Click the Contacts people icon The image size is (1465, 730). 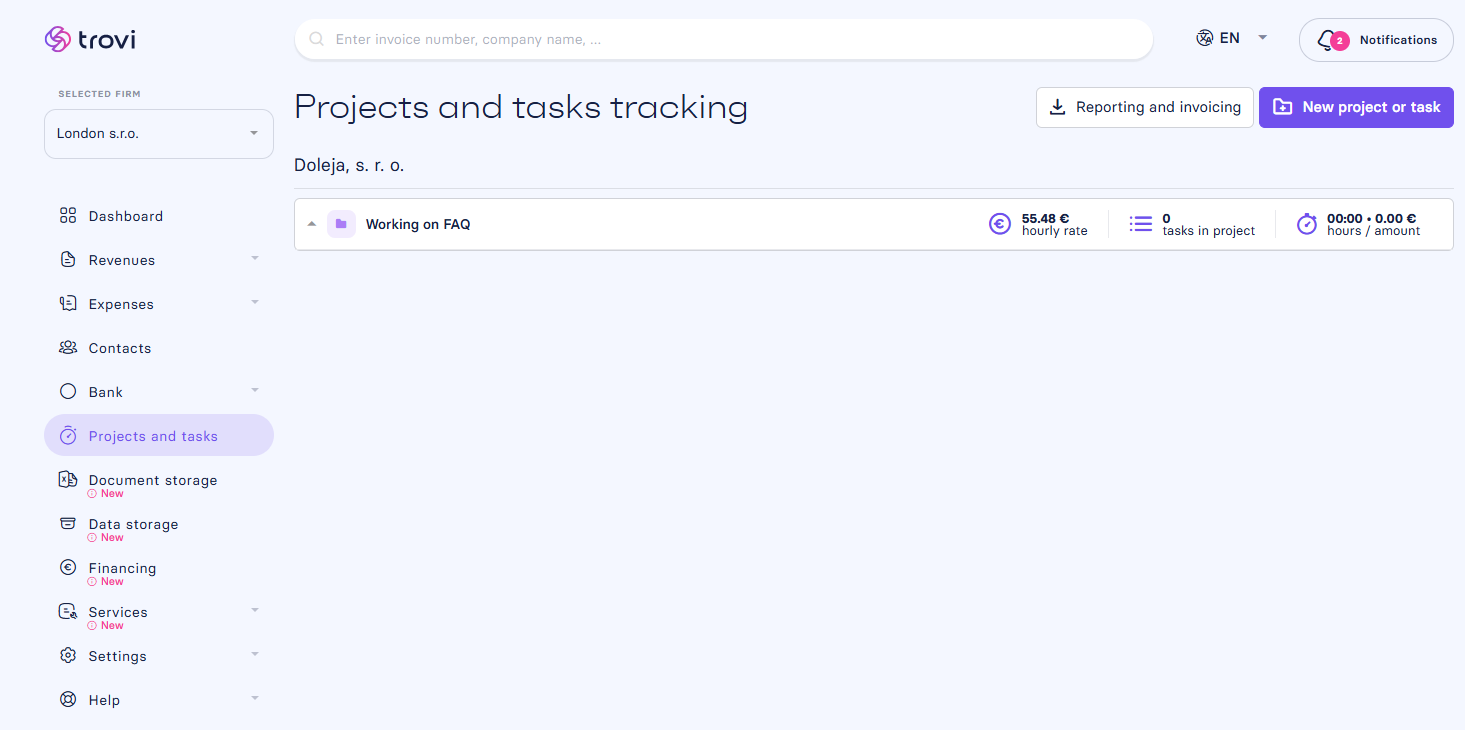[68, 348]
